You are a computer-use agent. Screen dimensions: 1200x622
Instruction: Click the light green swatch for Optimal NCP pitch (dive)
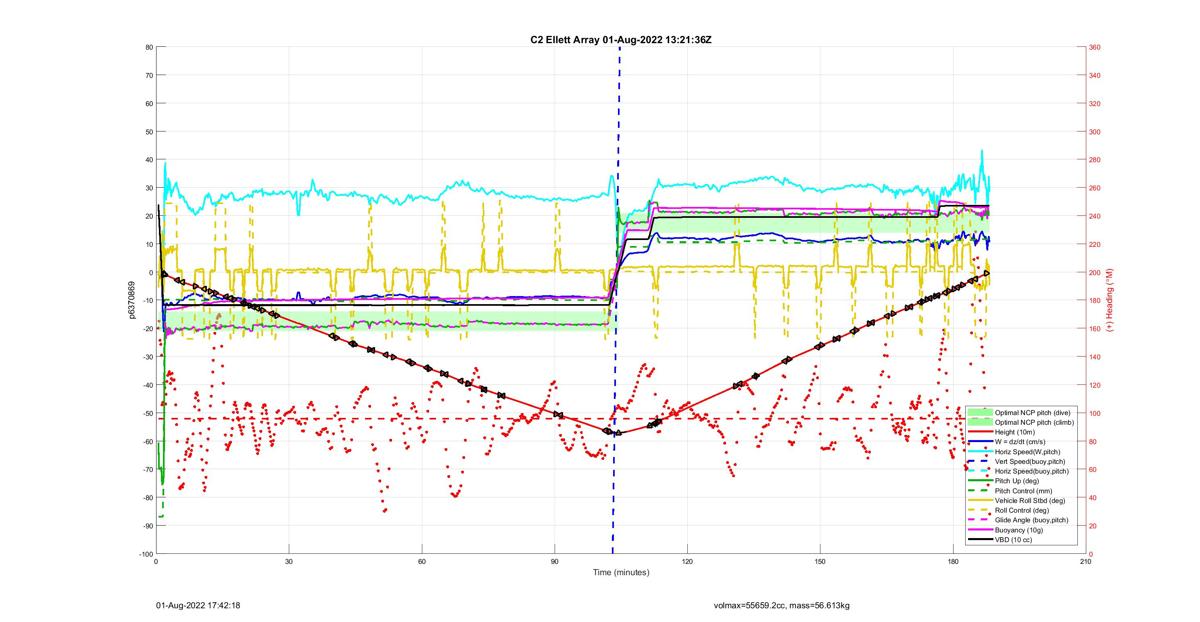click(980, 413)
